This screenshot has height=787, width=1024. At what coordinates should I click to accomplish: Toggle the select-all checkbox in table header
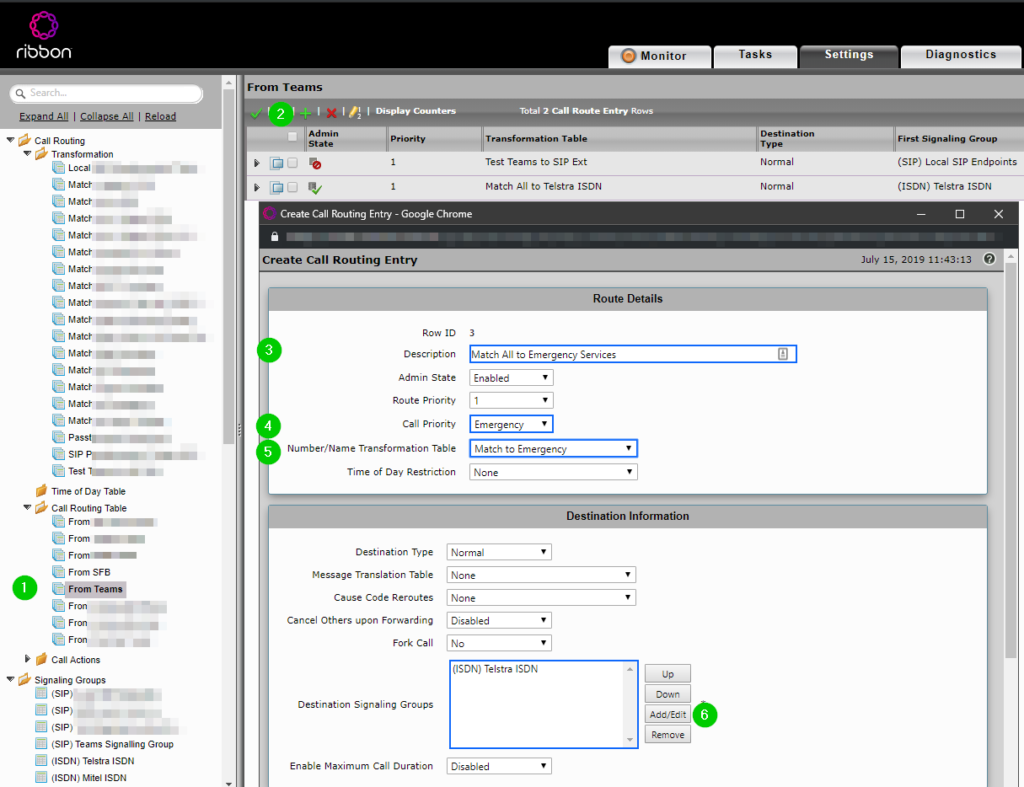pos(292,137)
